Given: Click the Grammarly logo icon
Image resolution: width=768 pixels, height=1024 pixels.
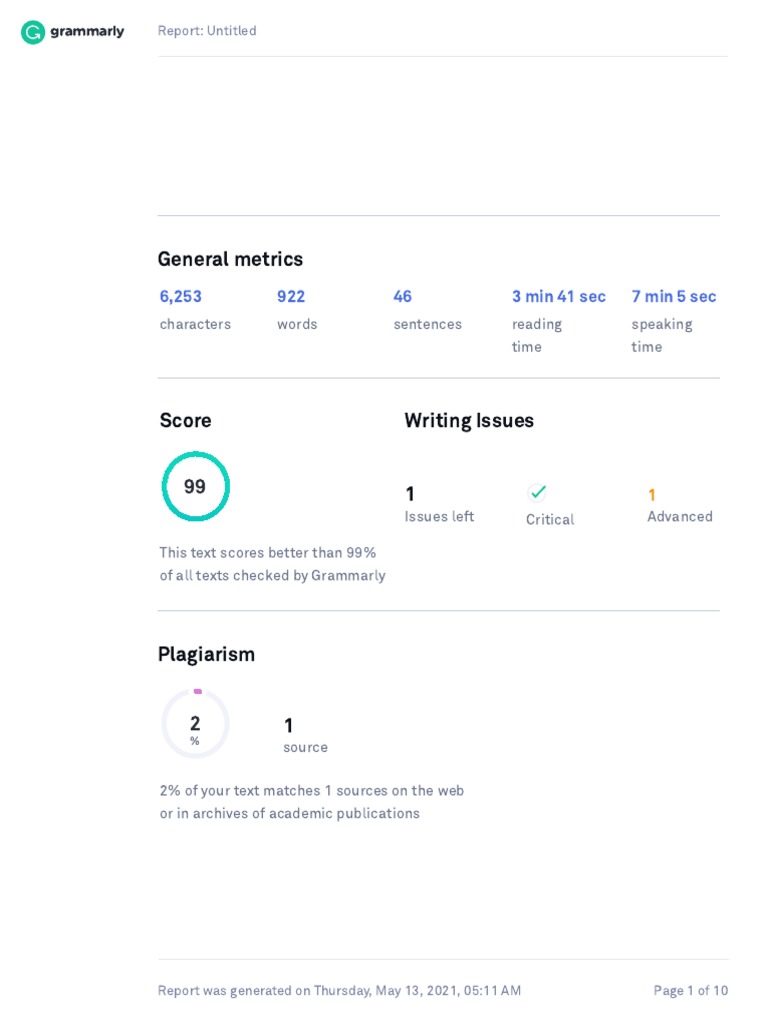Looking at the screenshot, I should (x=33, y=32).
